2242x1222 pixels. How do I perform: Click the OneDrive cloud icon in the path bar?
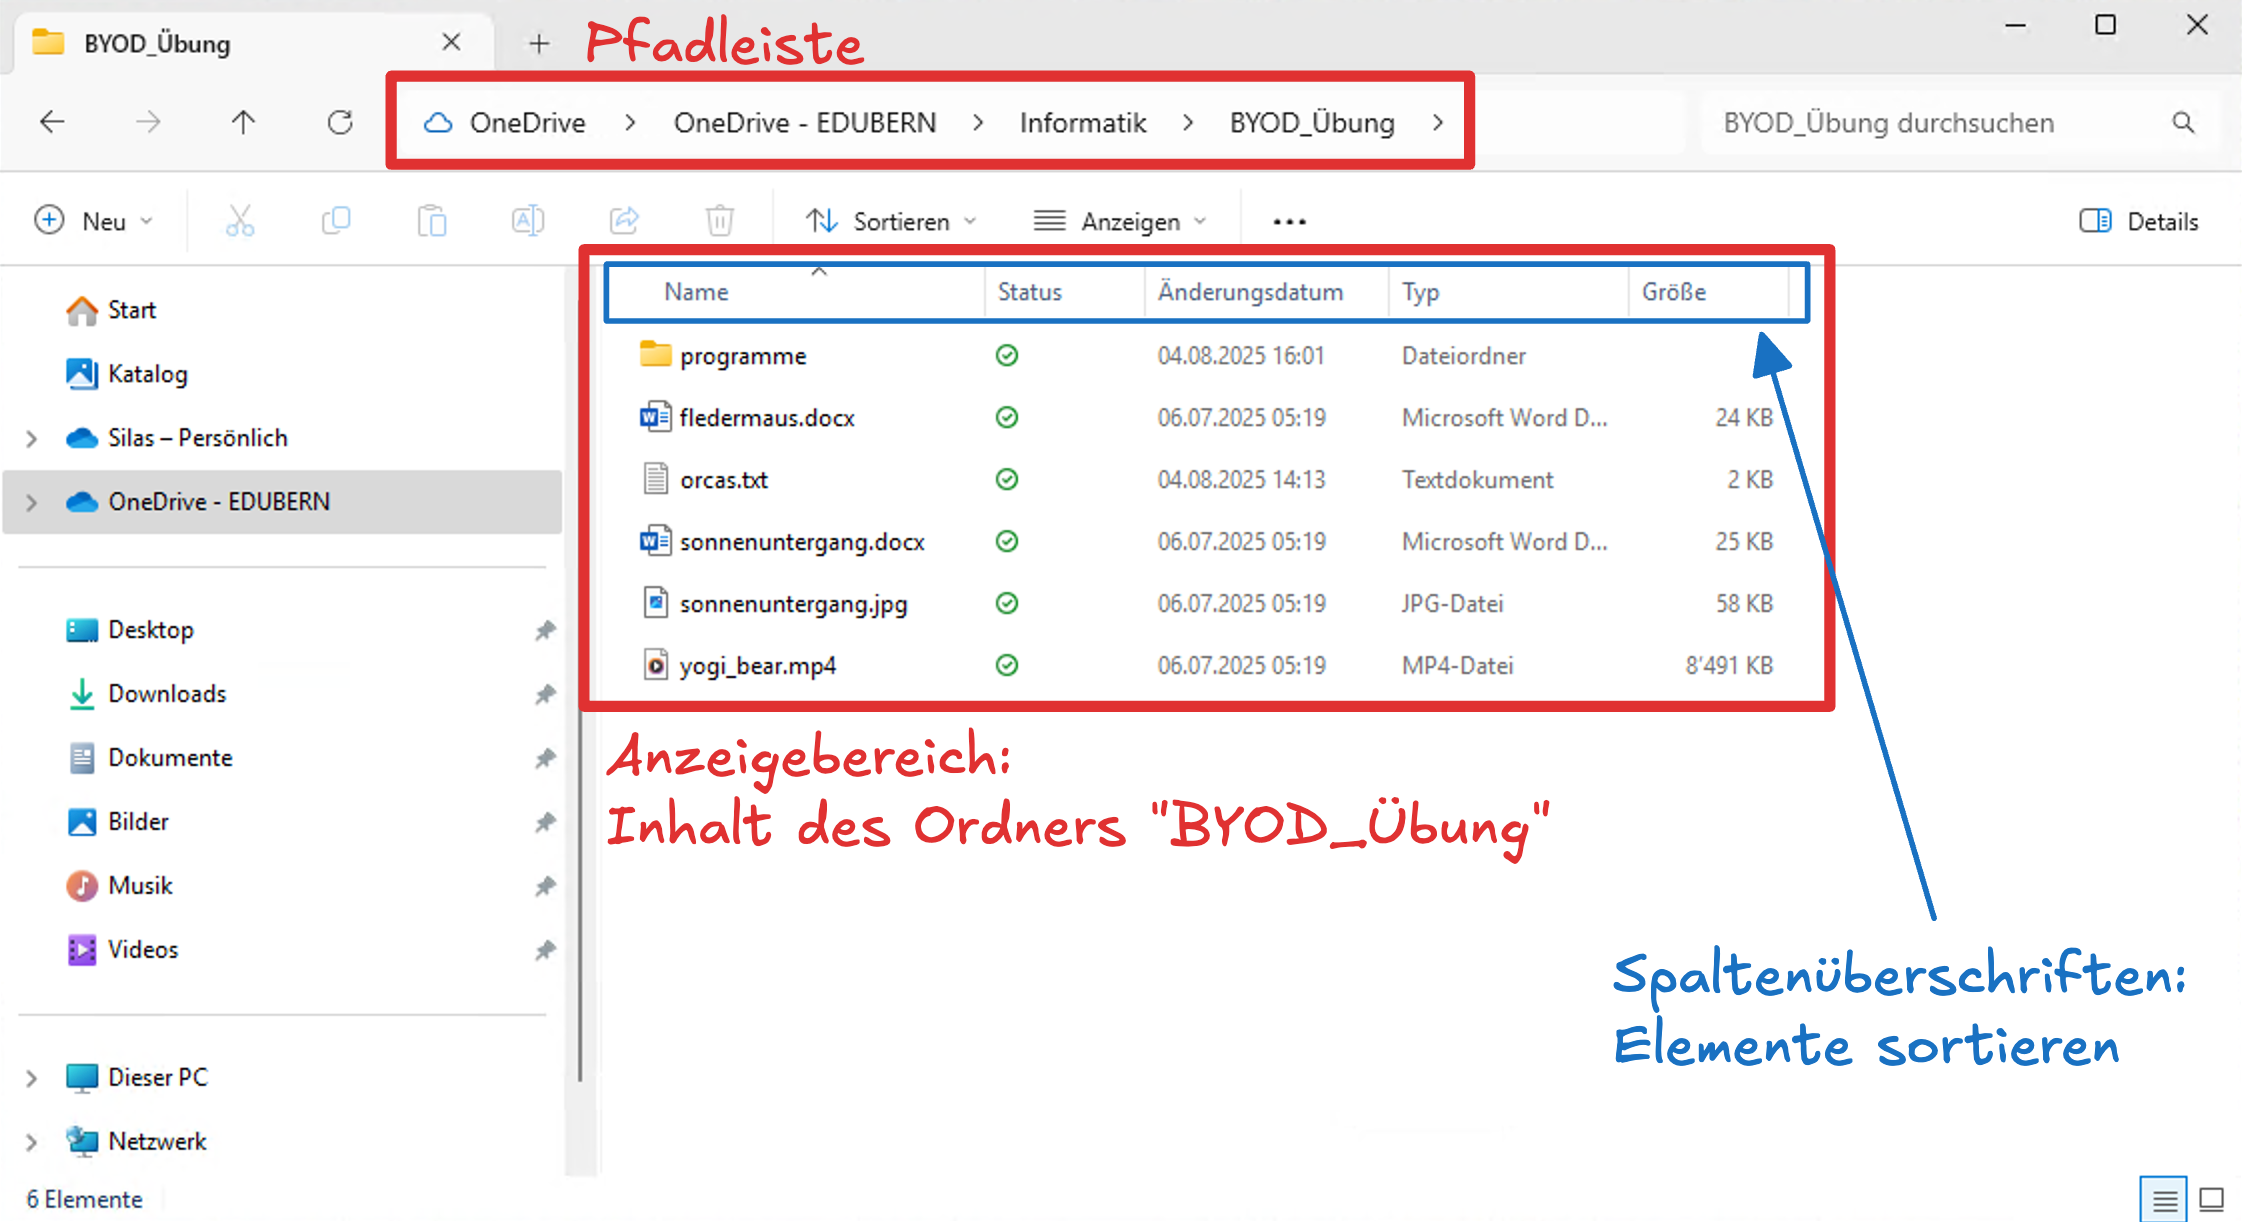point(437,122)
